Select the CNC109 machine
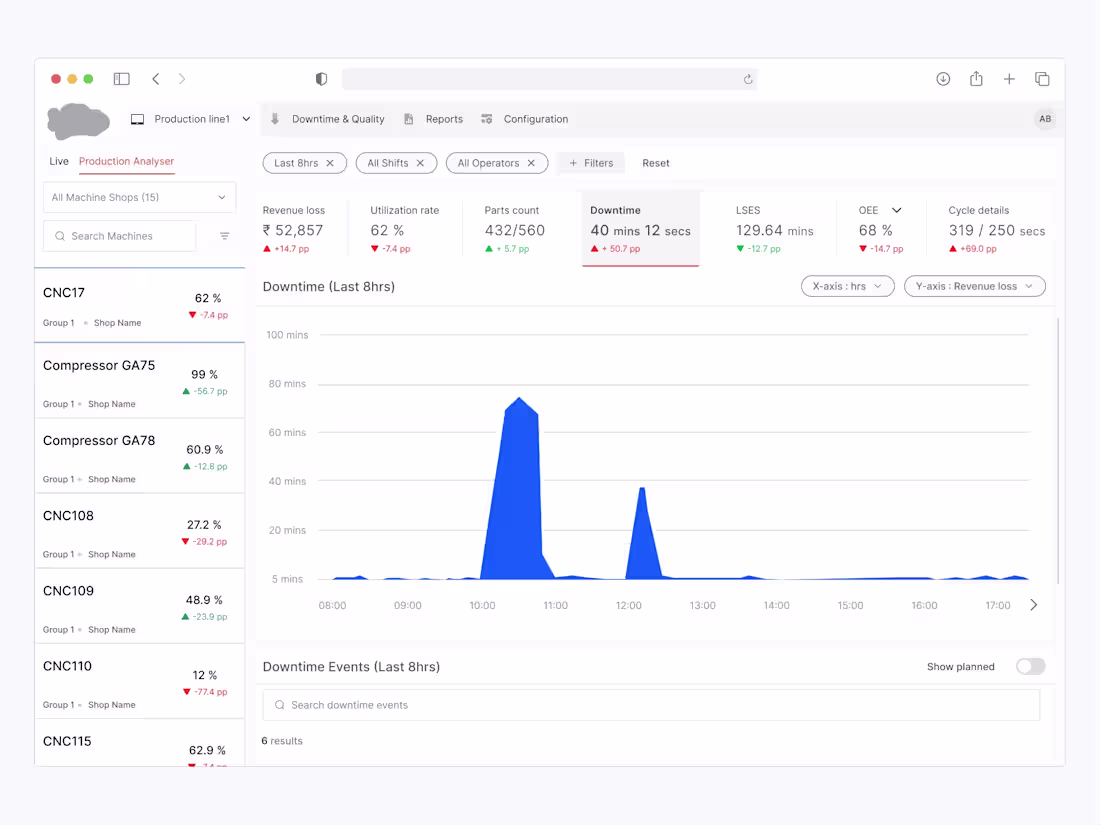 (x=140, y=606)
